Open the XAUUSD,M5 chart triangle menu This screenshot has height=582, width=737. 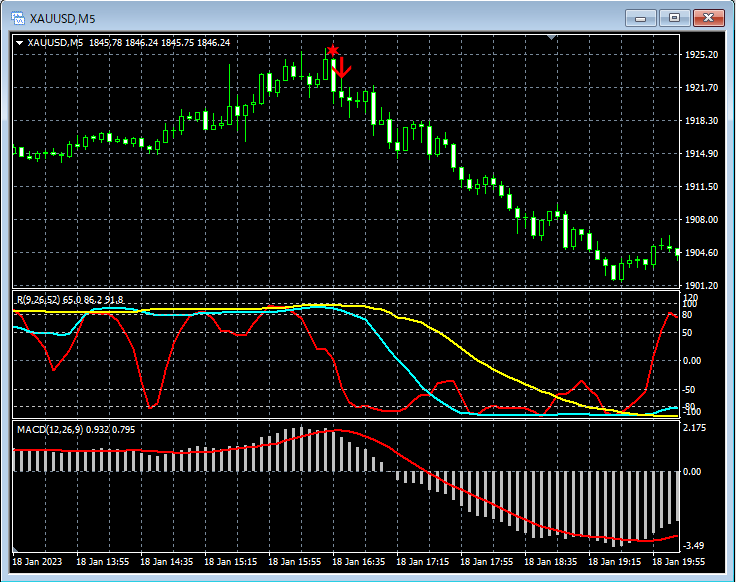pyautogui.click(x=19, y=43)
